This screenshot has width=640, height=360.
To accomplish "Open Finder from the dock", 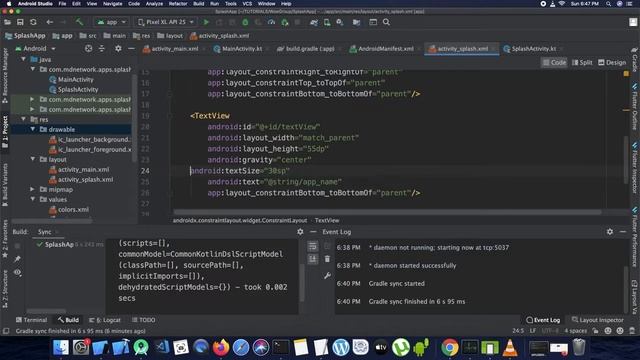I will click(61, 347).
